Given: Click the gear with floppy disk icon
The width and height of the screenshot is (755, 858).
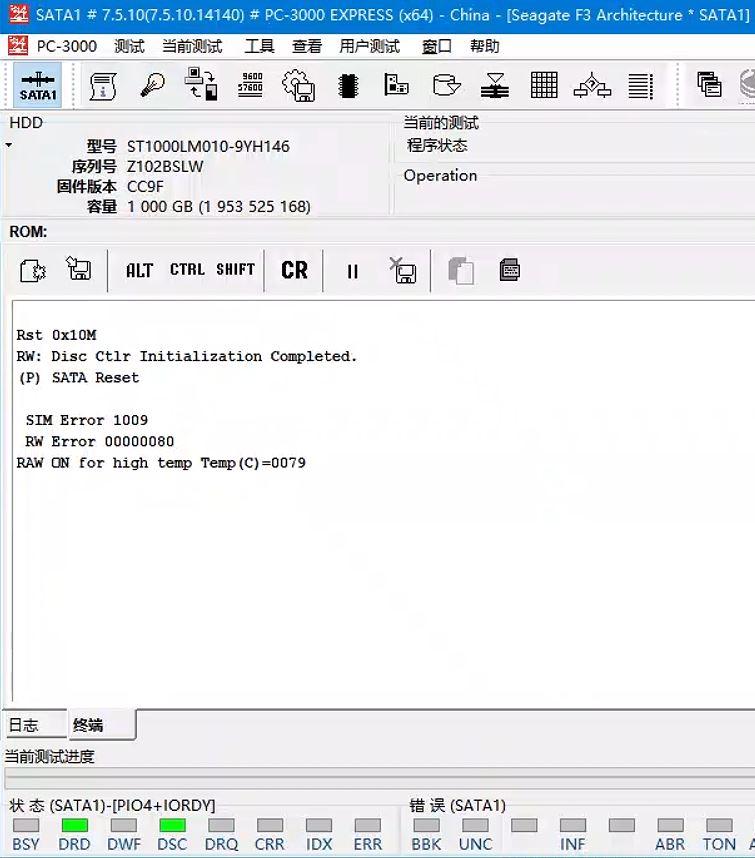Looking at the screenshot, I should pyautogui.click(x=298, y=85).
